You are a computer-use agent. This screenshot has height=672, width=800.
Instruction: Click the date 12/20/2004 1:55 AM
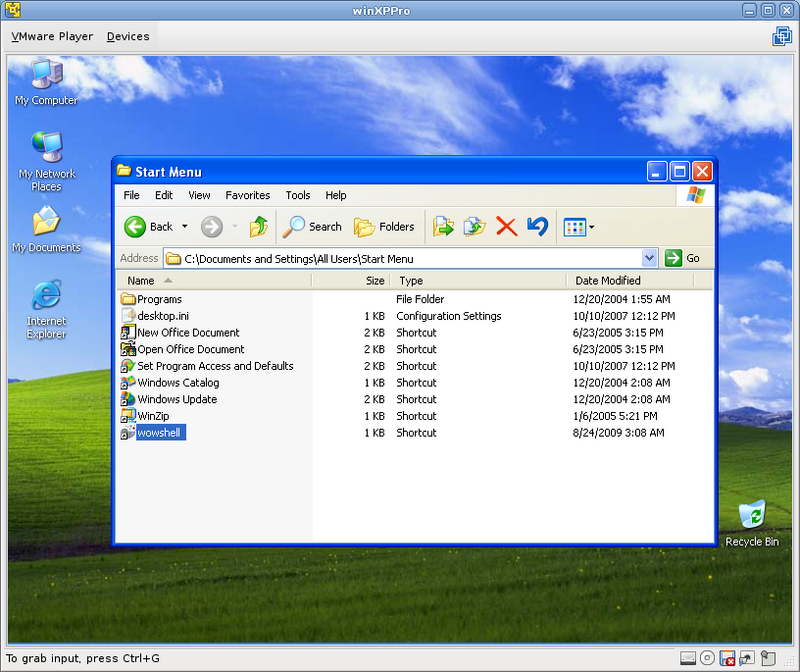click(x=621, y=299)
